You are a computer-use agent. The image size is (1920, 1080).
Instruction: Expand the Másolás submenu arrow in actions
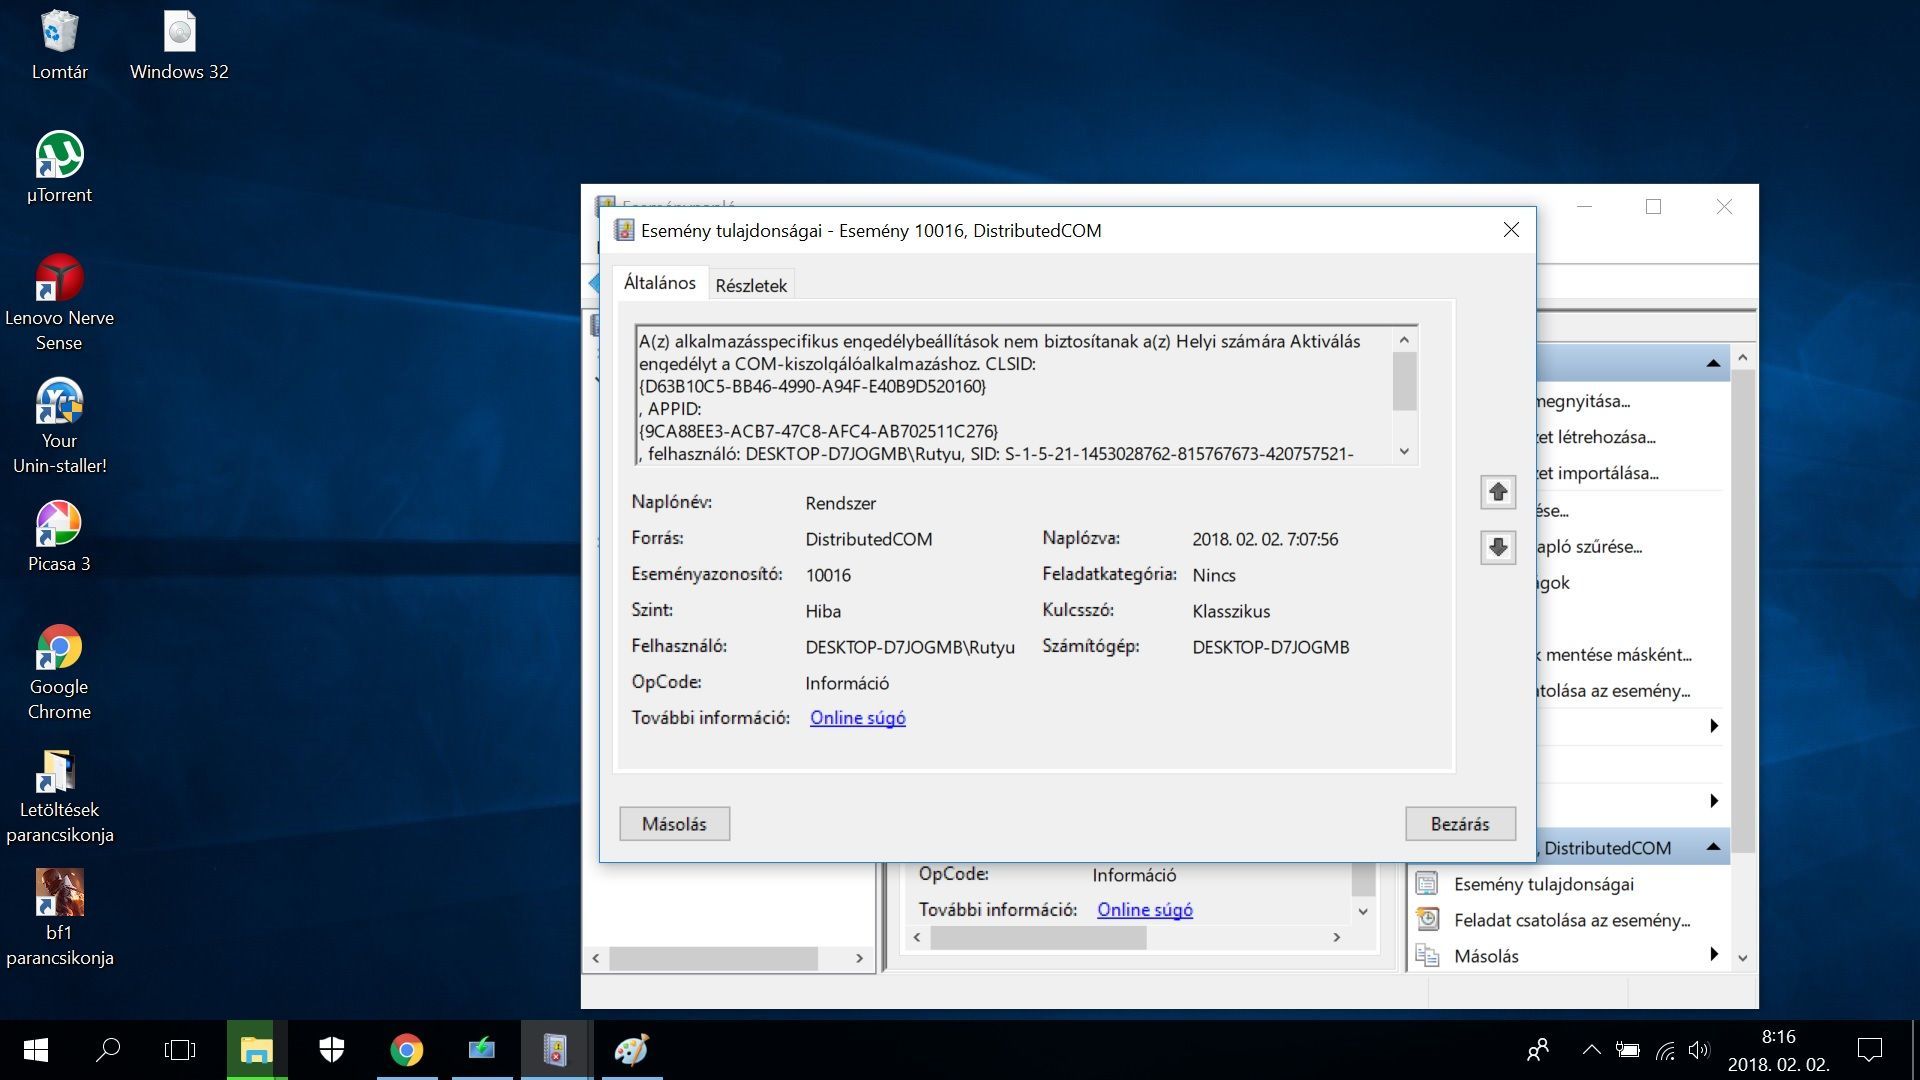click(1714, 955)
